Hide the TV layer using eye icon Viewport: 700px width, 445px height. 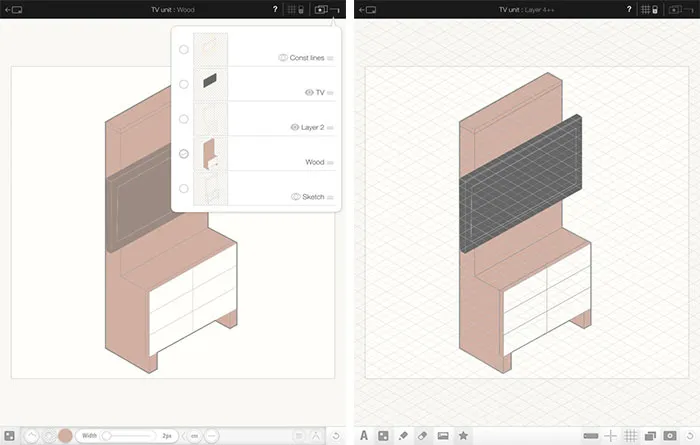(x=309, y=92)
